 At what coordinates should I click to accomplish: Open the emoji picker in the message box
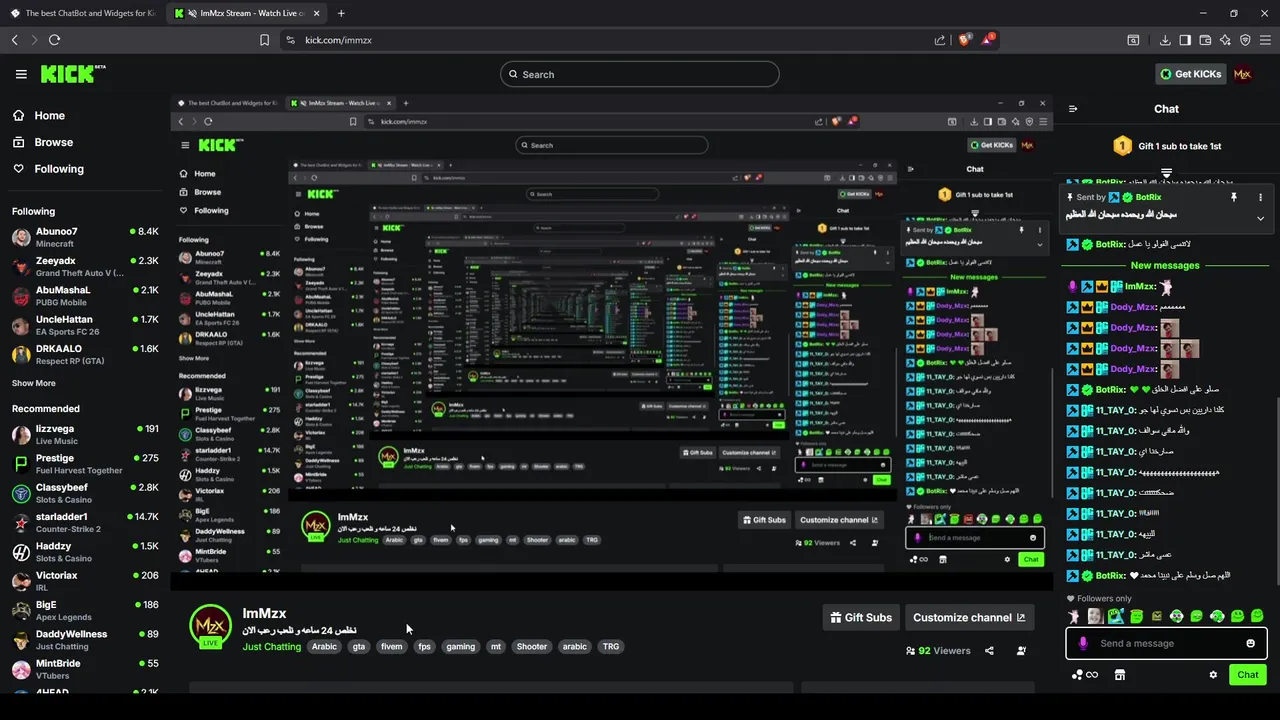pyautogui.click(x=1250, y=643)
